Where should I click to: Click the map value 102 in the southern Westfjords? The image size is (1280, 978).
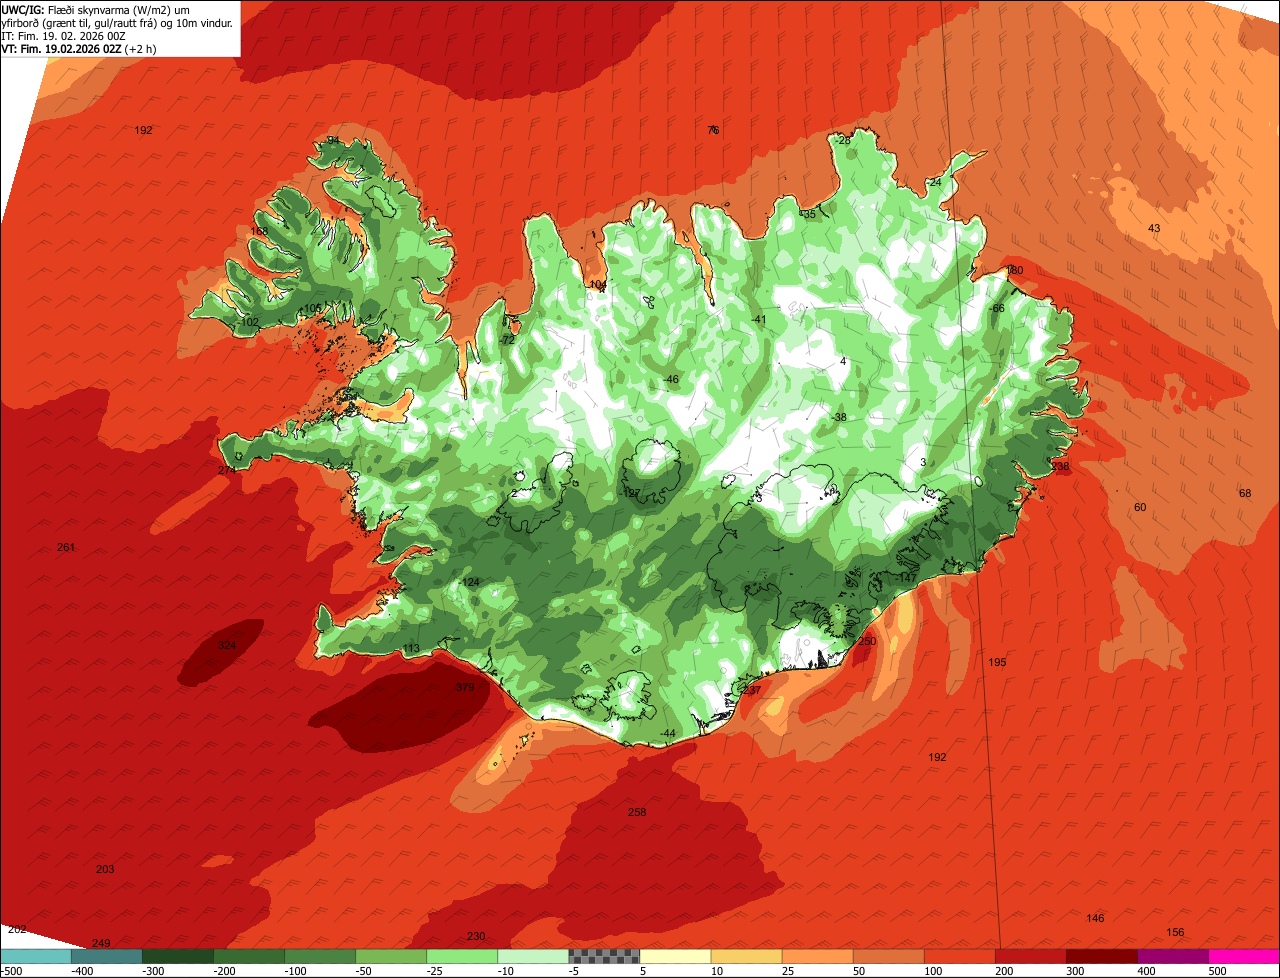(x=250, y=323)
